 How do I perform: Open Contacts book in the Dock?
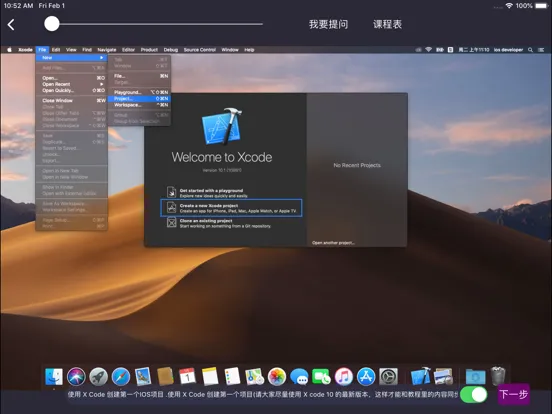coord(165,377)
